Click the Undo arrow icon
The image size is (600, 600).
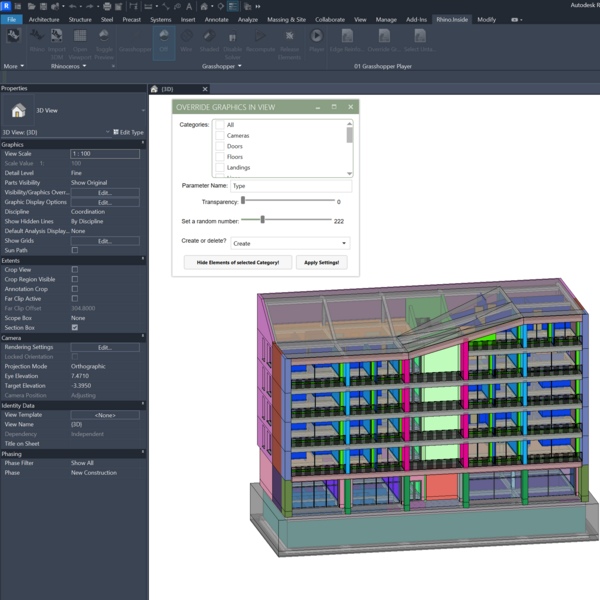[x=72, y=6]
